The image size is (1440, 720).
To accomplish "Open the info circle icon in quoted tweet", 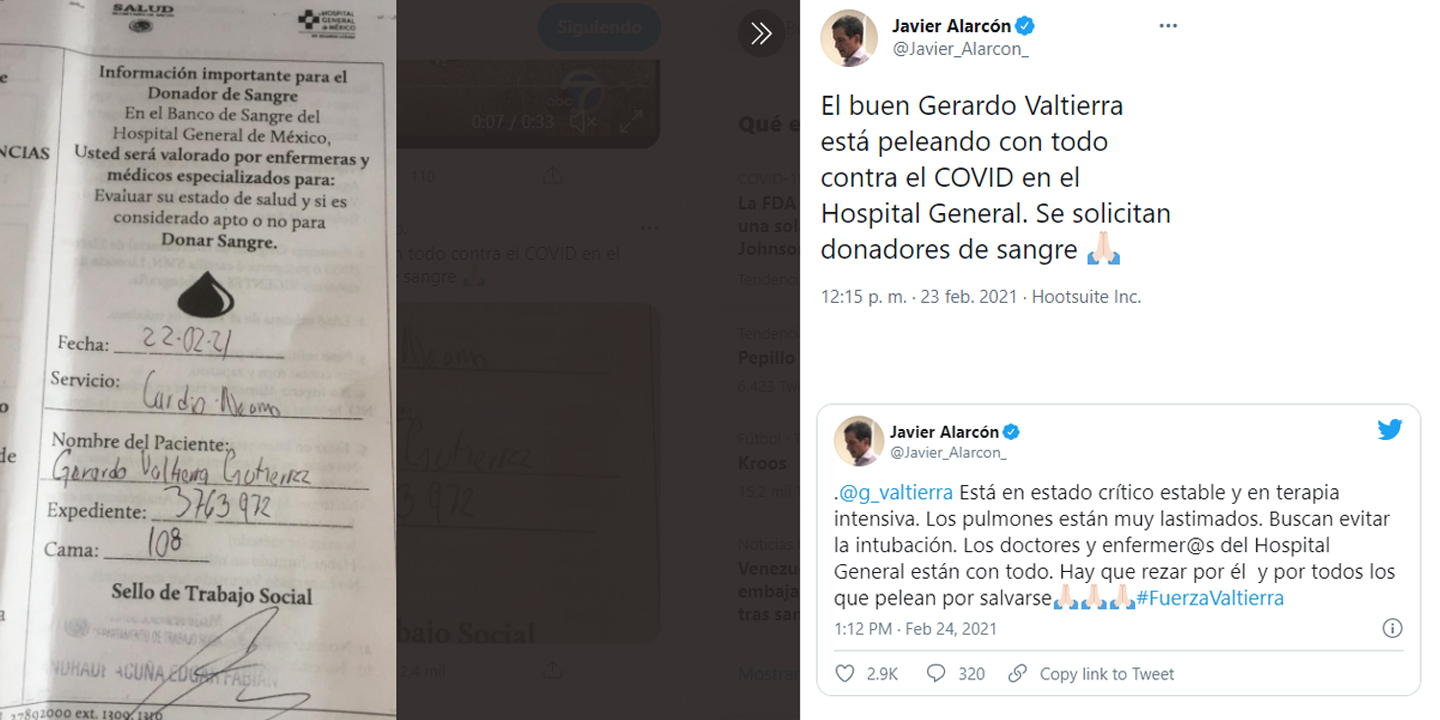I will (1392, 629).
